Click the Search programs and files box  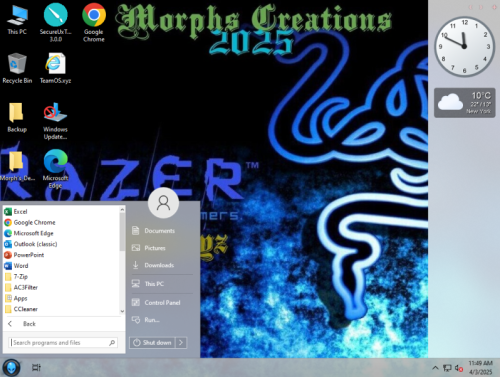coord(63,342)
